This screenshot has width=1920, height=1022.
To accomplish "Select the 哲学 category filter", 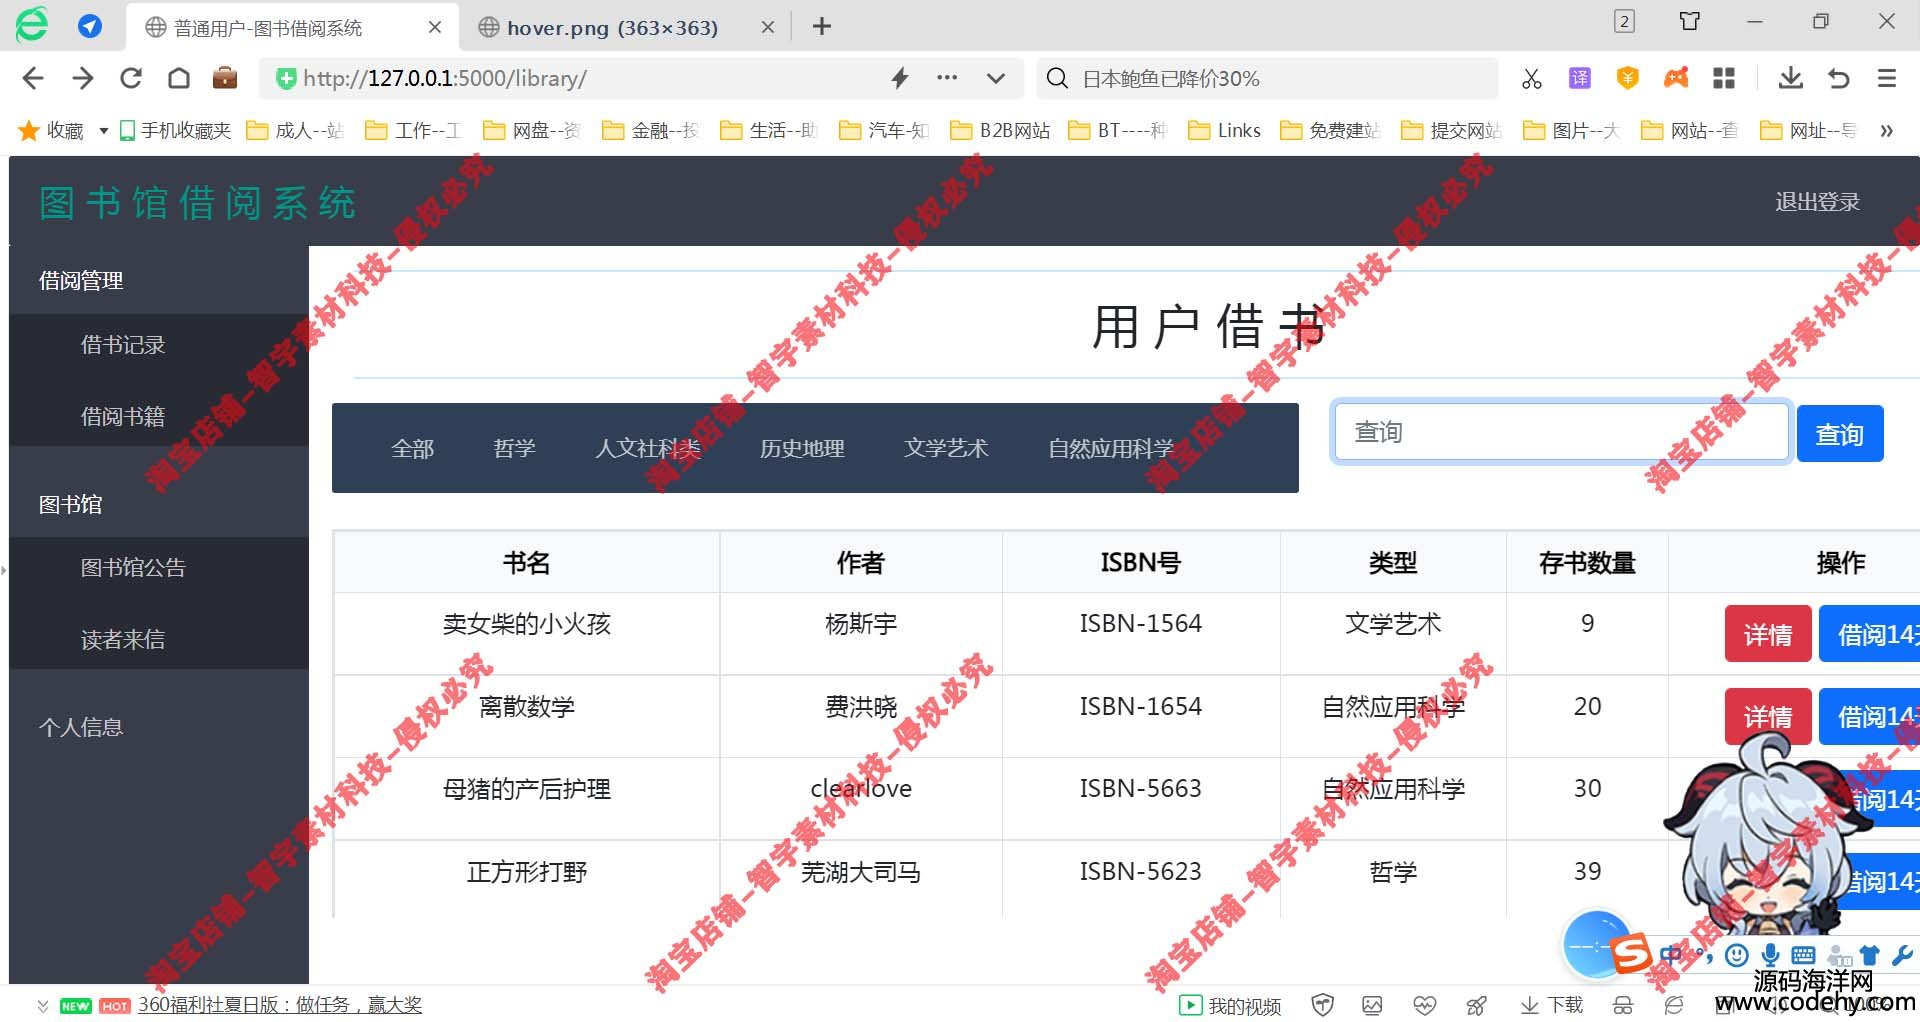I will point(514,448).
